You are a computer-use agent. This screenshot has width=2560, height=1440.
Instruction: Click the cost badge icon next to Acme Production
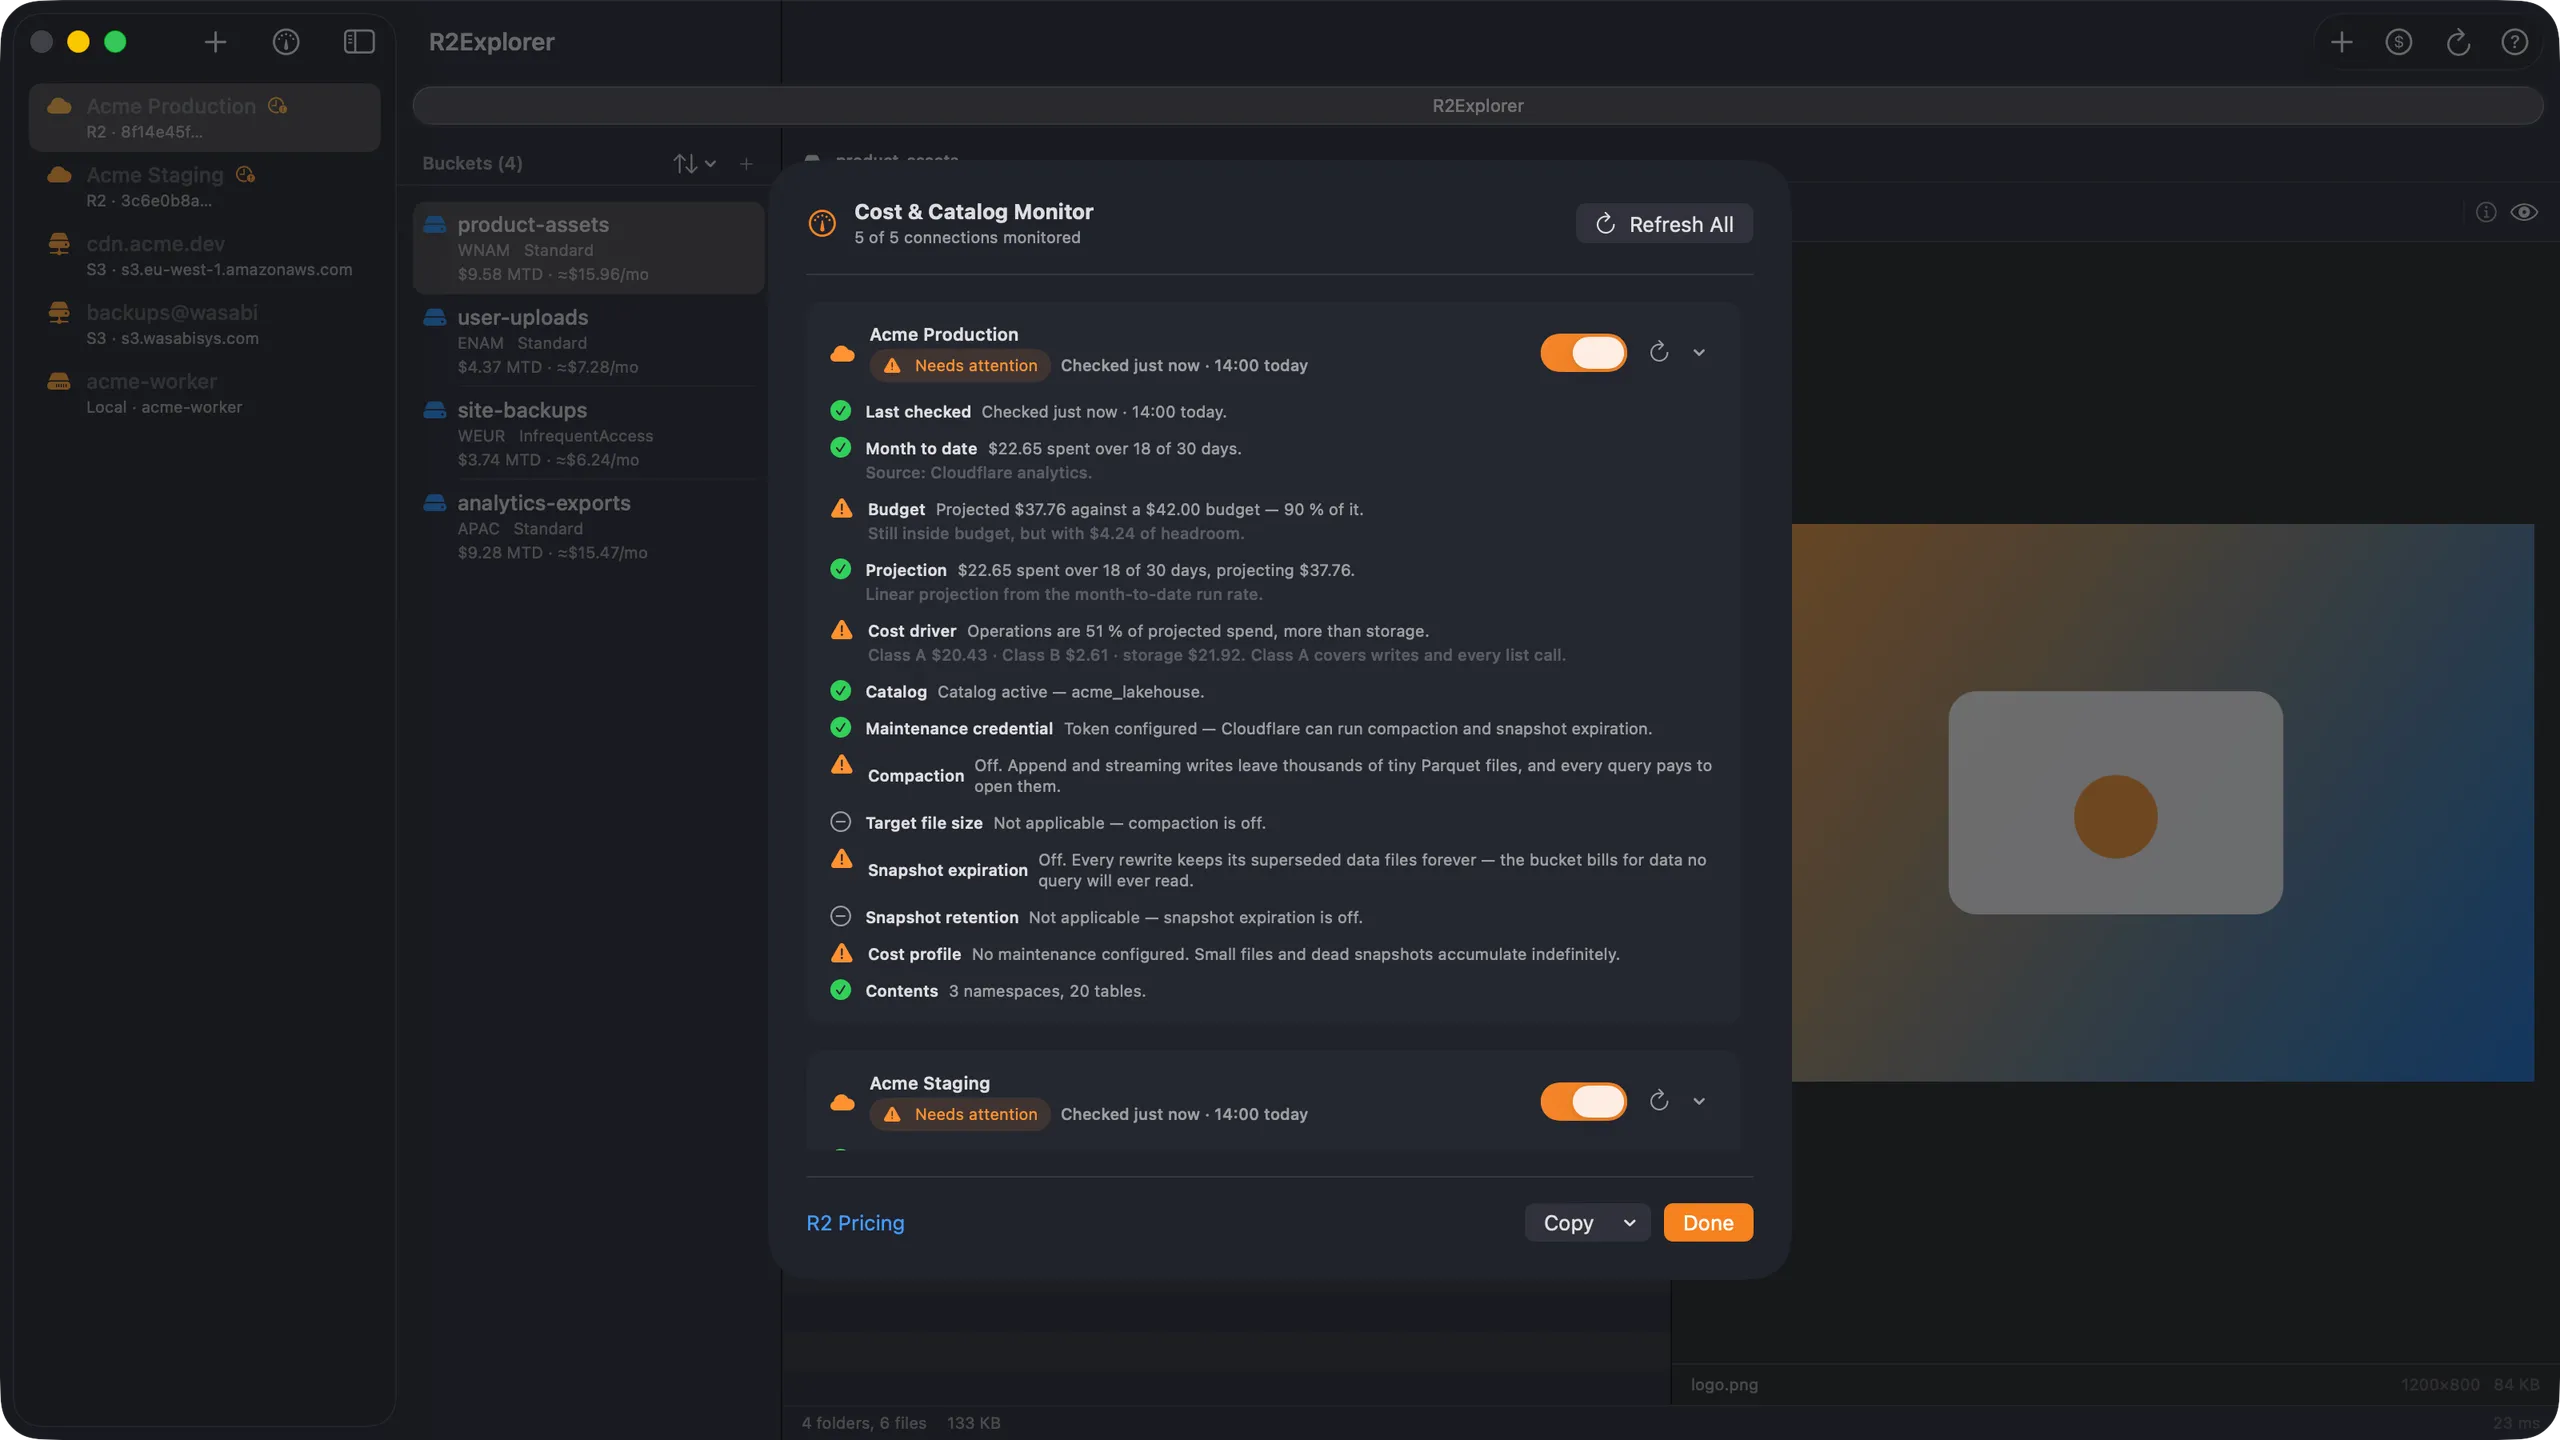277,105
